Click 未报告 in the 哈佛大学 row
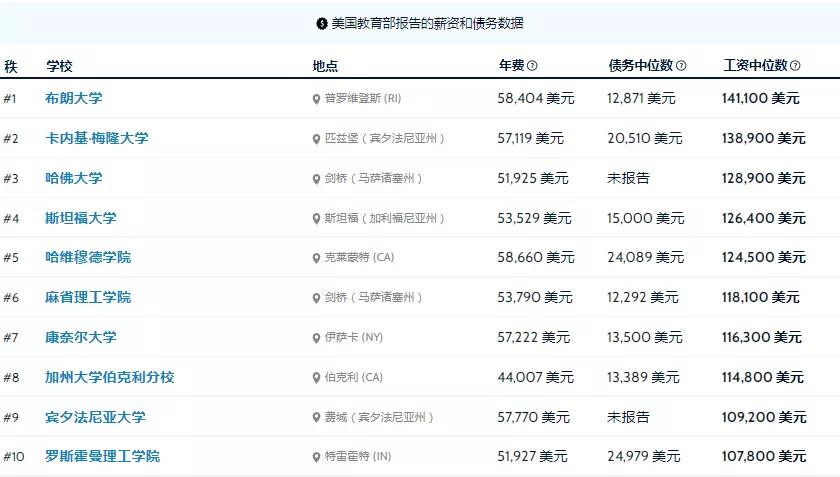 pyautogui.click(x=628, y=178)
